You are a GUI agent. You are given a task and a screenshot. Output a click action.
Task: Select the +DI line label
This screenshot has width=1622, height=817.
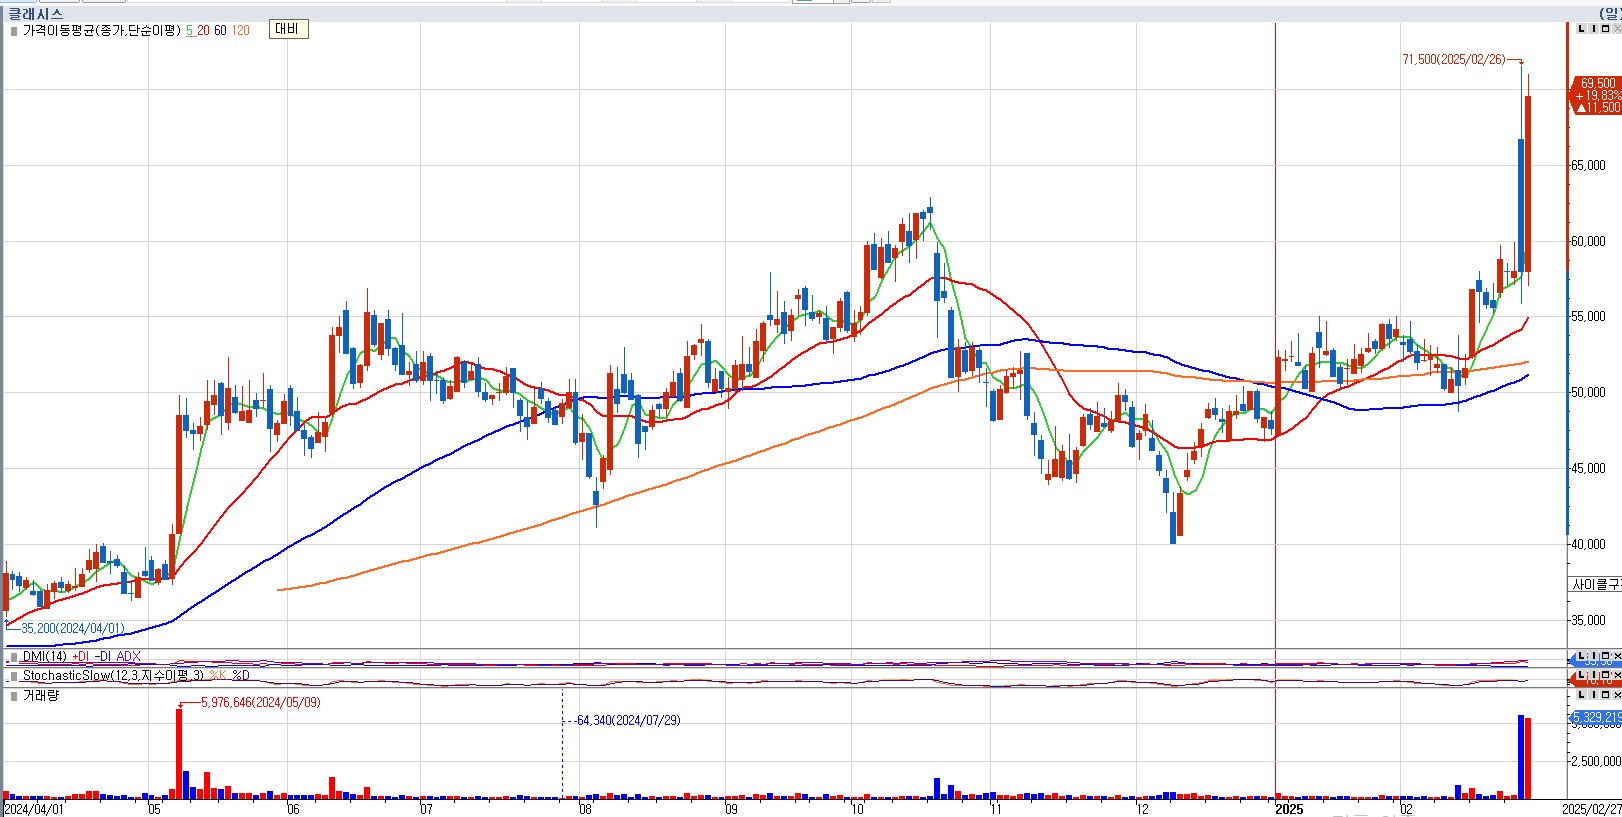tap(81, 657)
